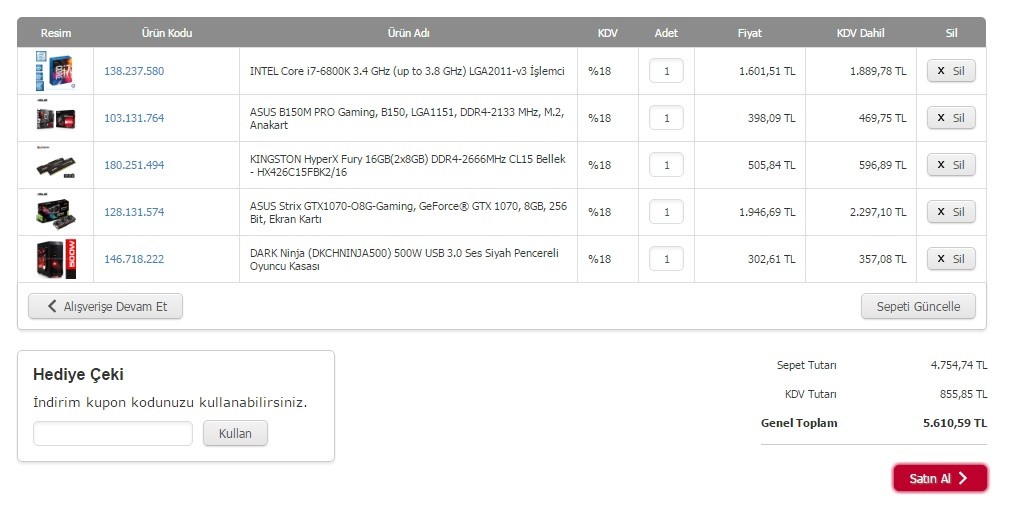Select the 1.946,69 TL price cell
This screenshot has height=514, width=1010.
click(767, 212)
